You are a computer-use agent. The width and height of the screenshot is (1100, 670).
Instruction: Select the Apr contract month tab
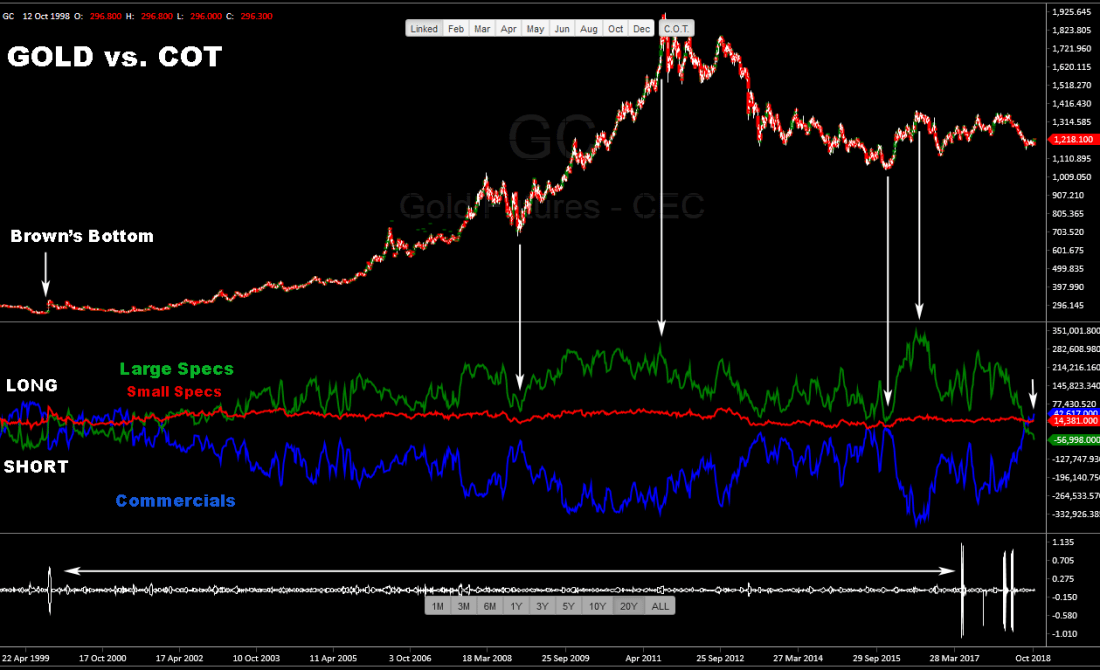tap(509, 29)
